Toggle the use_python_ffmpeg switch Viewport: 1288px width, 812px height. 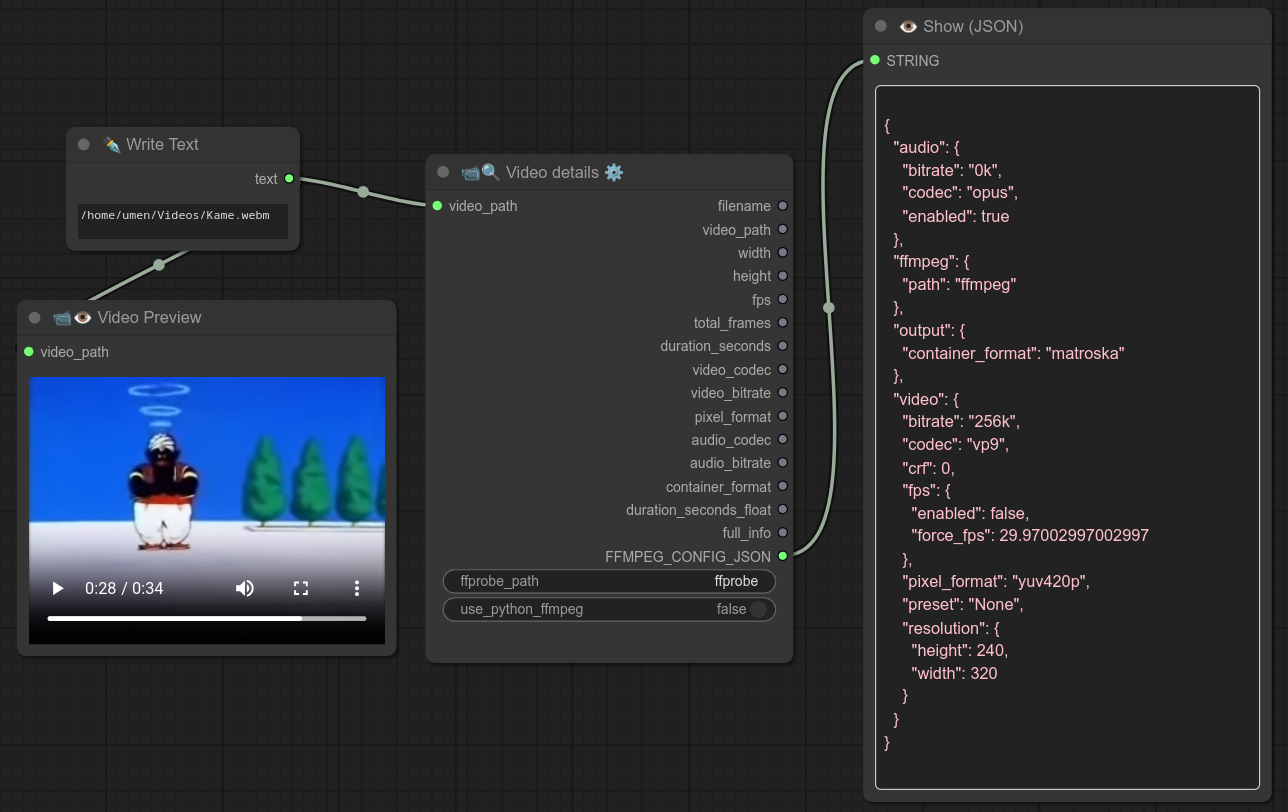(758, 609)
